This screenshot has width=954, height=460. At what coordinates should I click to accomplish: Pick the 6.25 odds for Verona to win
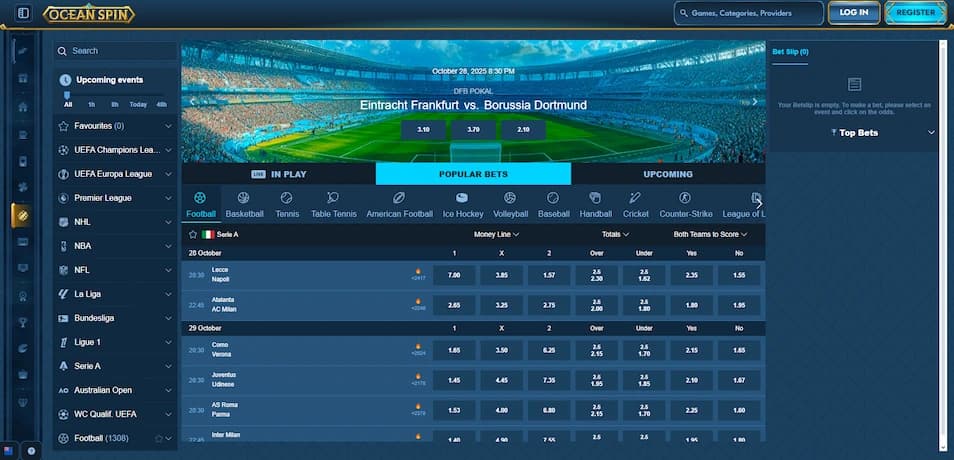[x=549, y=350]
